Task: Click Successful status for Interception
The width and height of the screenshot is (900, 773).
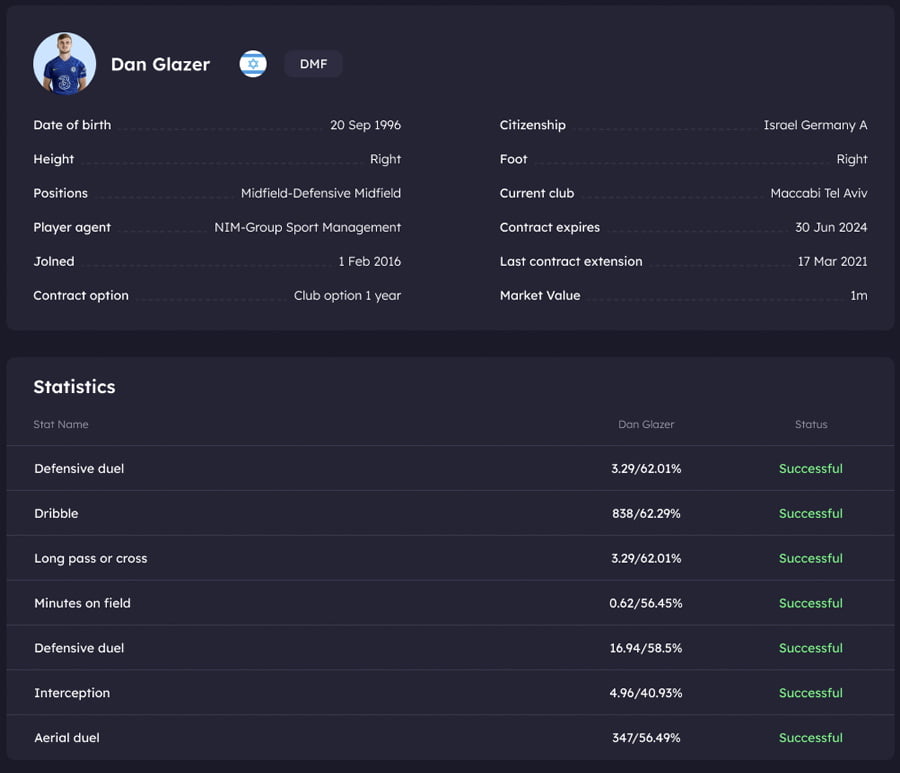Action: click(x=810, y=693)
